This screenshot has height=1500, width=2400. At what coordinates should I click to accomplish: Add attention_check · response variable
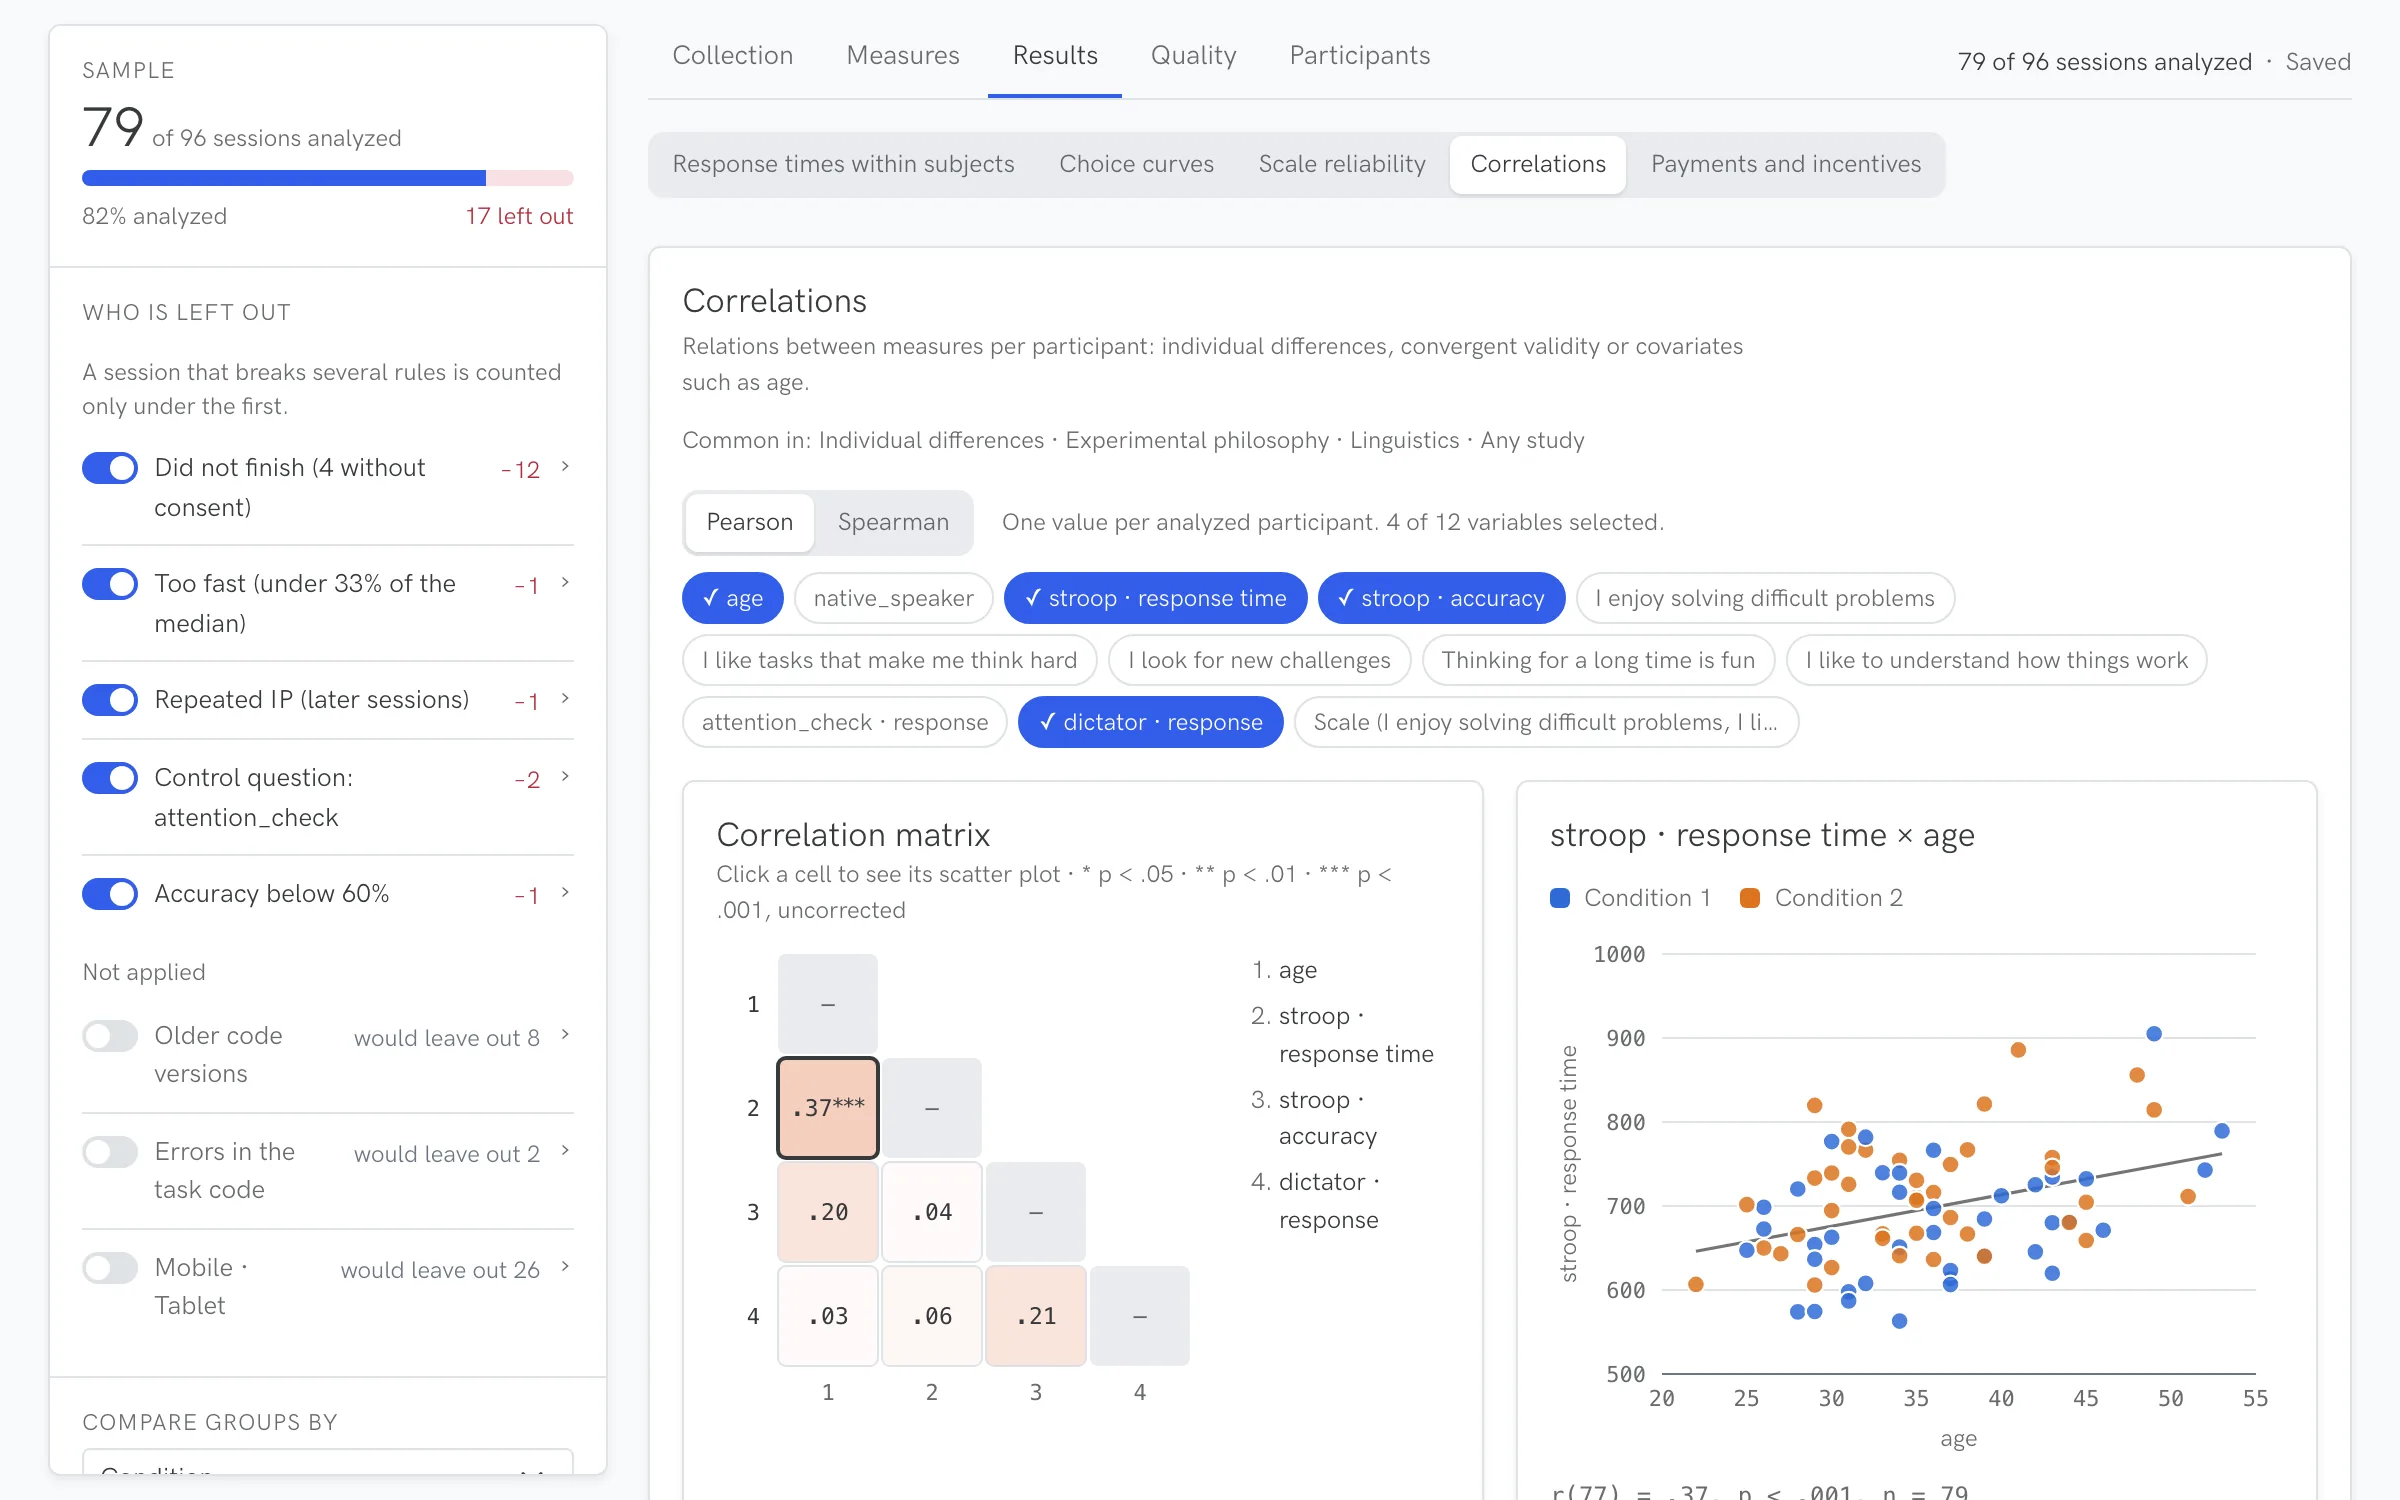tap(845, 722)
